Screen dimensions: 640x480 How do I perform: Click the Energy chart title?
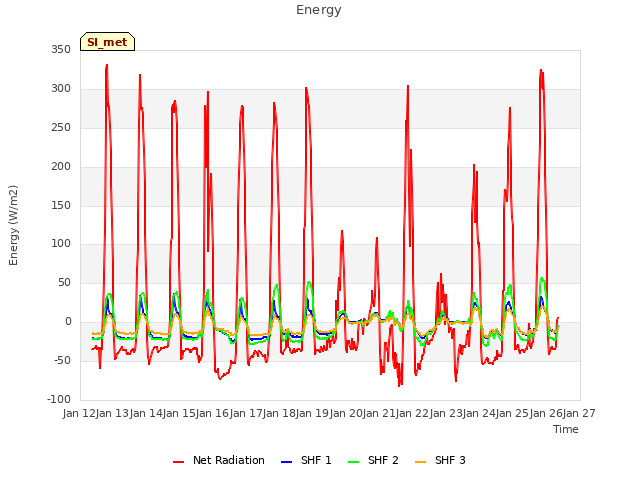click(319, 10)
